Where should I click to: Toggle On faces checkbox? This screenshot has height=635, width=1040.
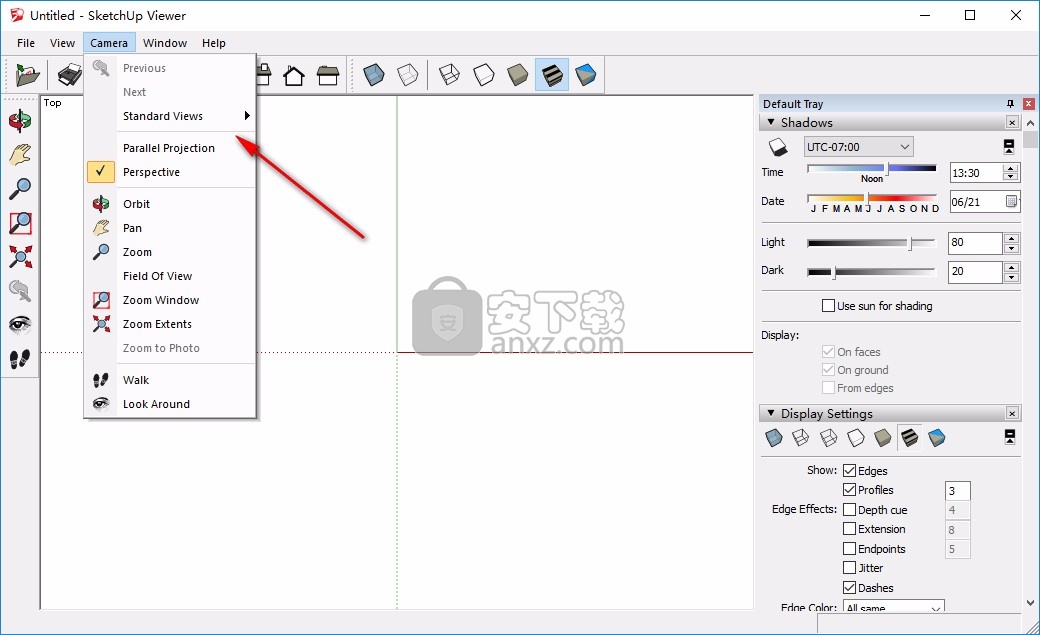(828, 352)
